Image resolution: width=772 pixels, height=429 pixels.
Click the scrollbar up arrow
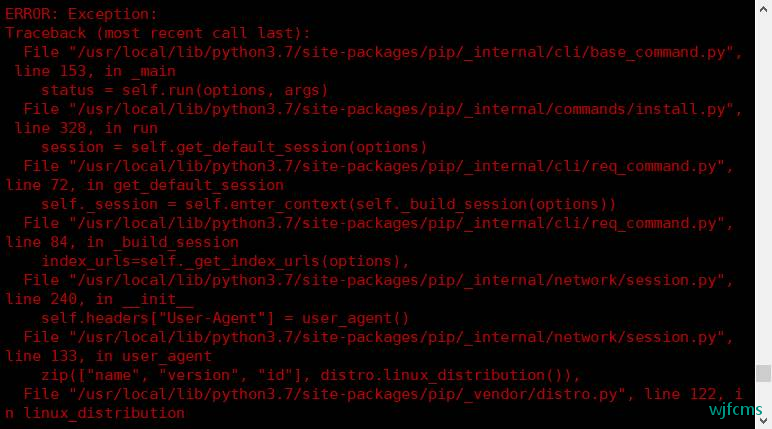[763, 8]
